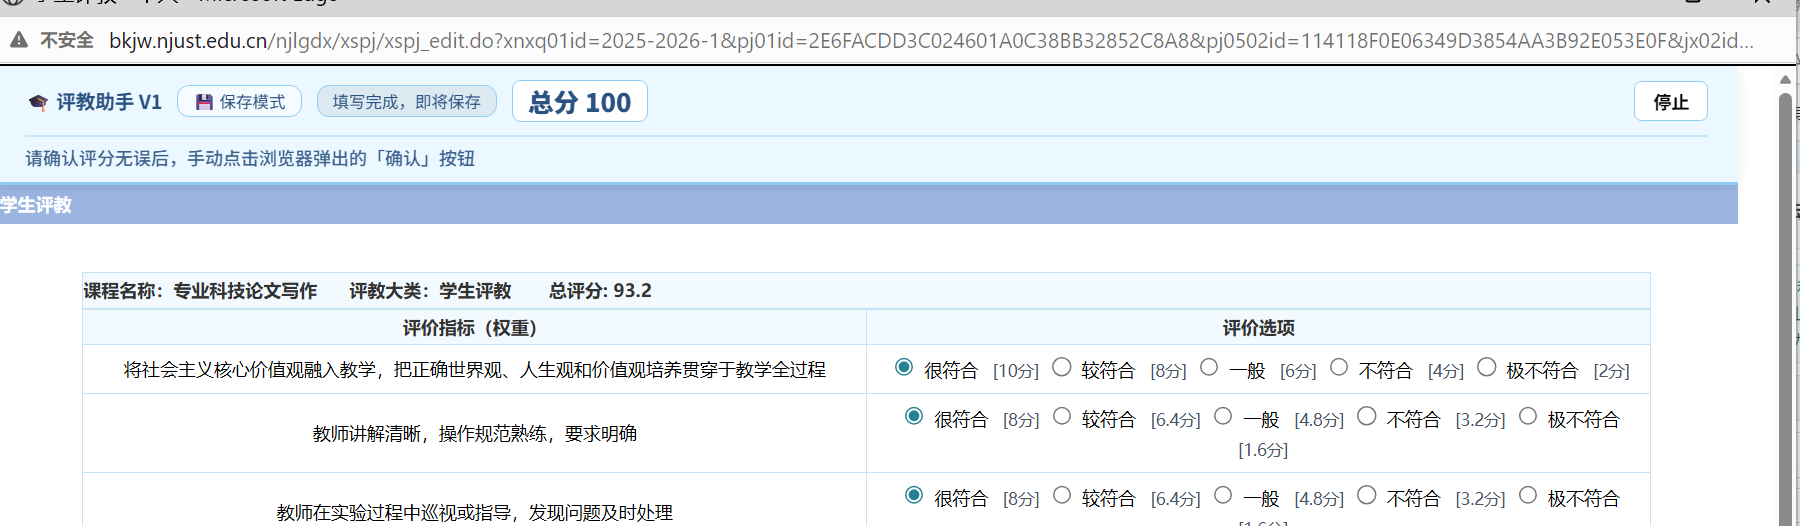Viewport: 1800px width, 526px height.
Task: Select 很符合 [8分] for 巡视或指导 row
Action: 914,496
